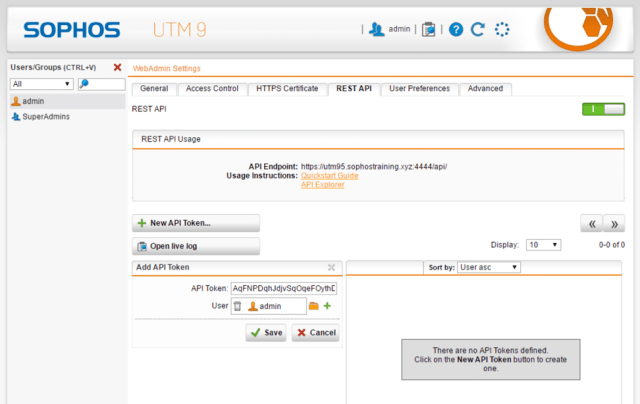Go to next page with double-right arrow
640x404 pixels.
tap(614, 224)
